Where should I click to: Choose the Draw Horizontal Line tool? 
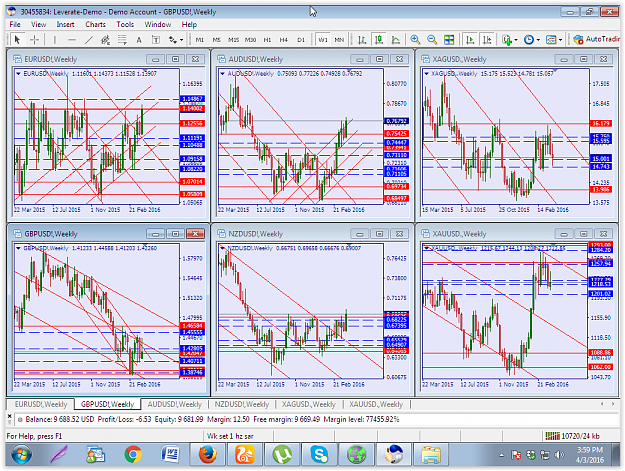coord(72,39)
